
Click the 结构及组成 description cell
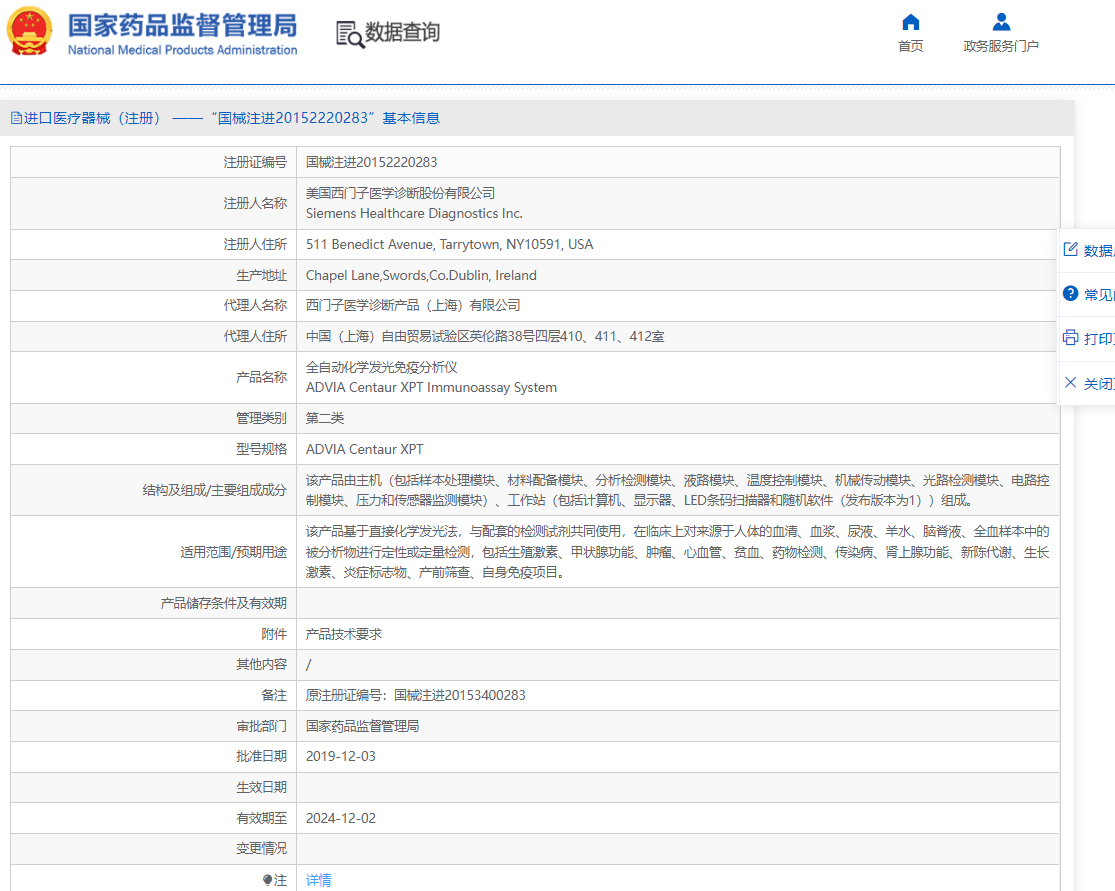click(678, 490)
